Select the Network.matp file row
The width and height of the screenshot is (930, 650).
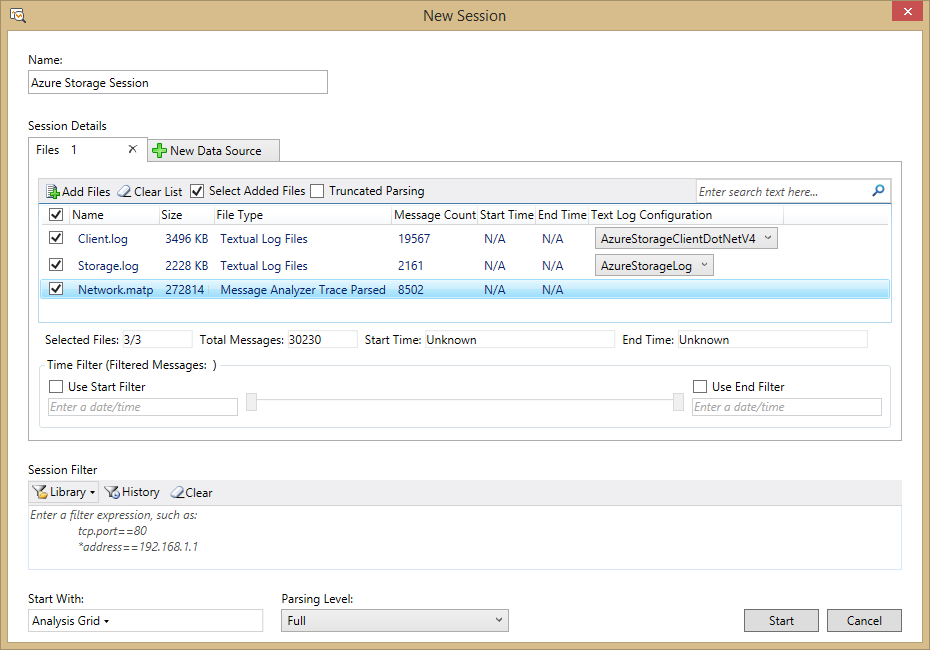pos(465,289)
